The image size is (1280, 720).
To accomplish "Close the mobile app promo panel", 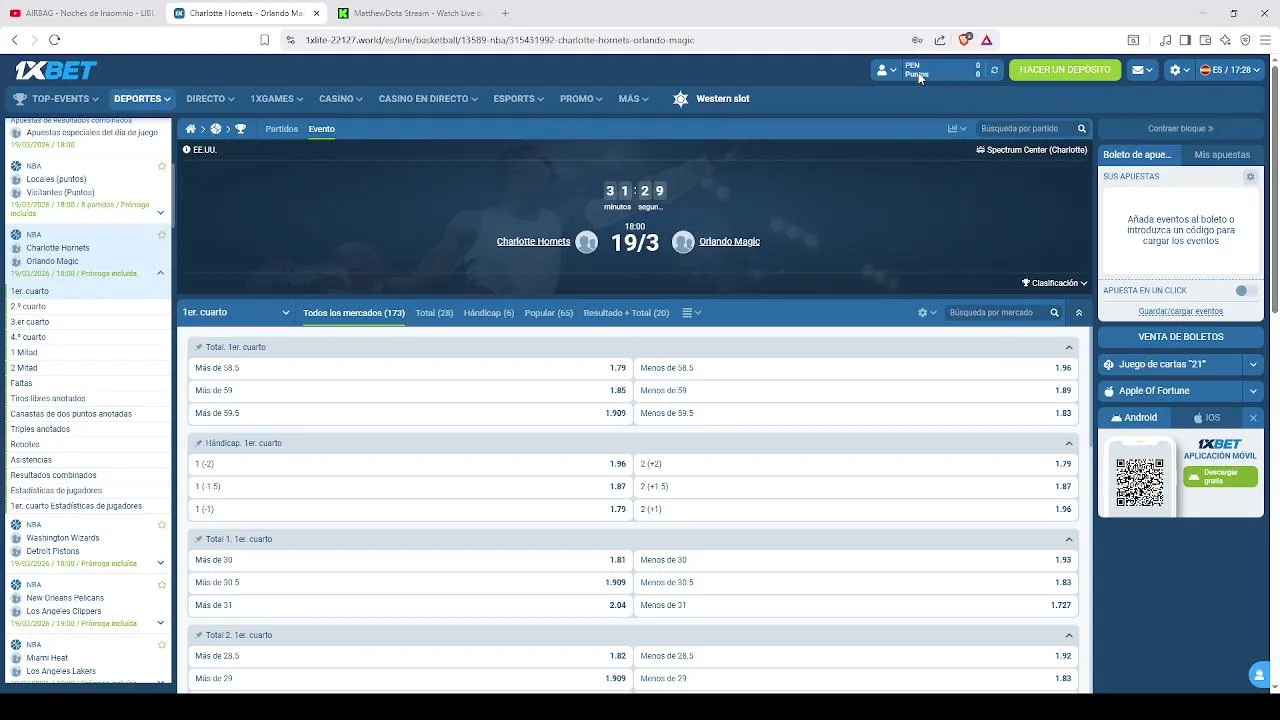I will coord(1253,418).
